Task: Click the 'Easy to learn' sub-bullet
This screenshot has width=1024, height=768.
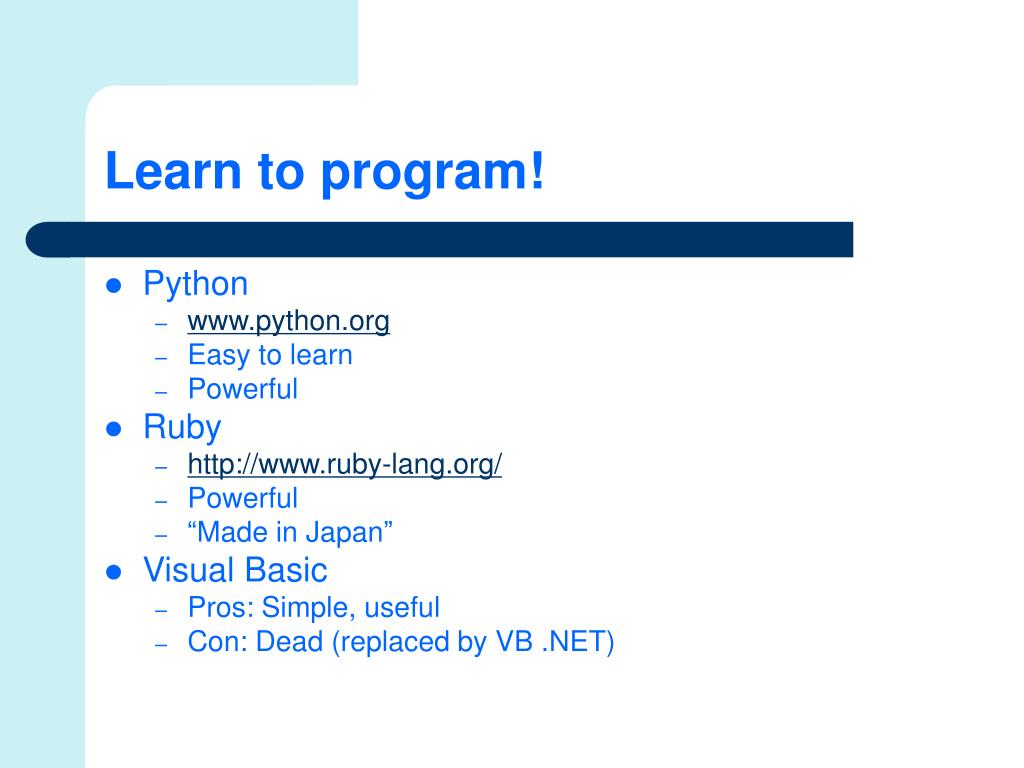Action: click(x=270, y=355)
